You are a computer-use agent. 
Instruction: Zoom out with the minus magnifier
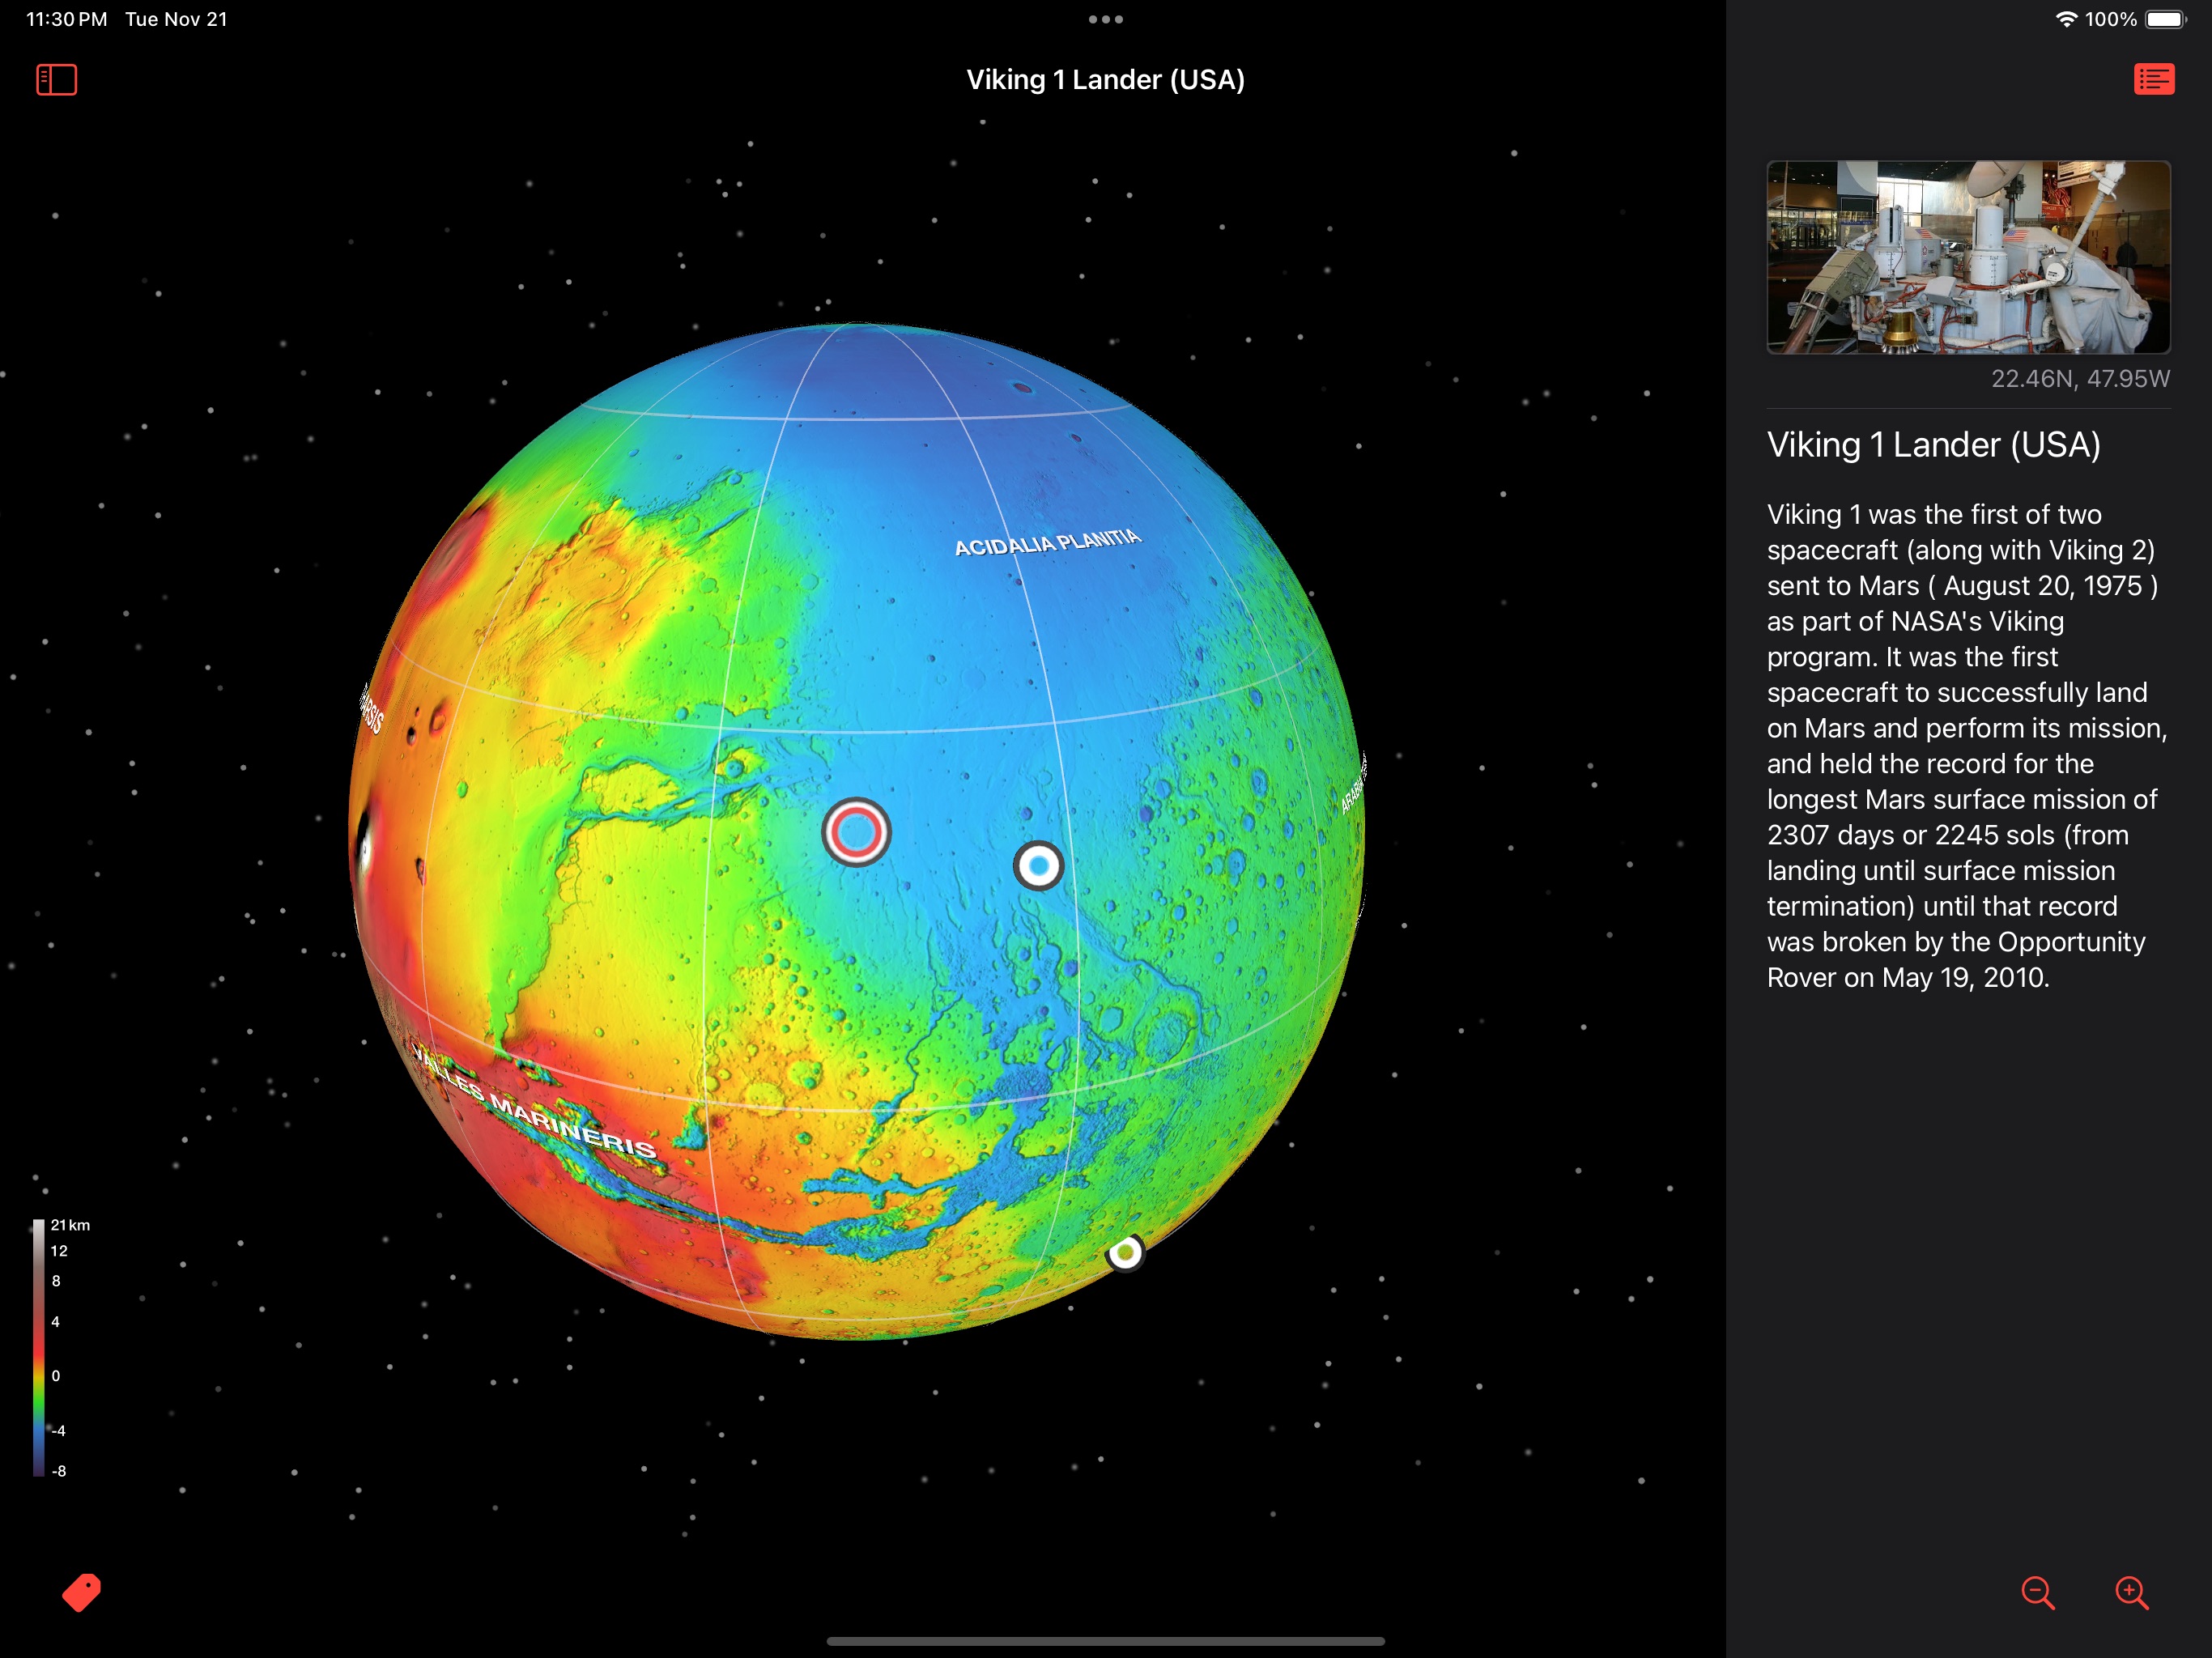[2037, 1593]
